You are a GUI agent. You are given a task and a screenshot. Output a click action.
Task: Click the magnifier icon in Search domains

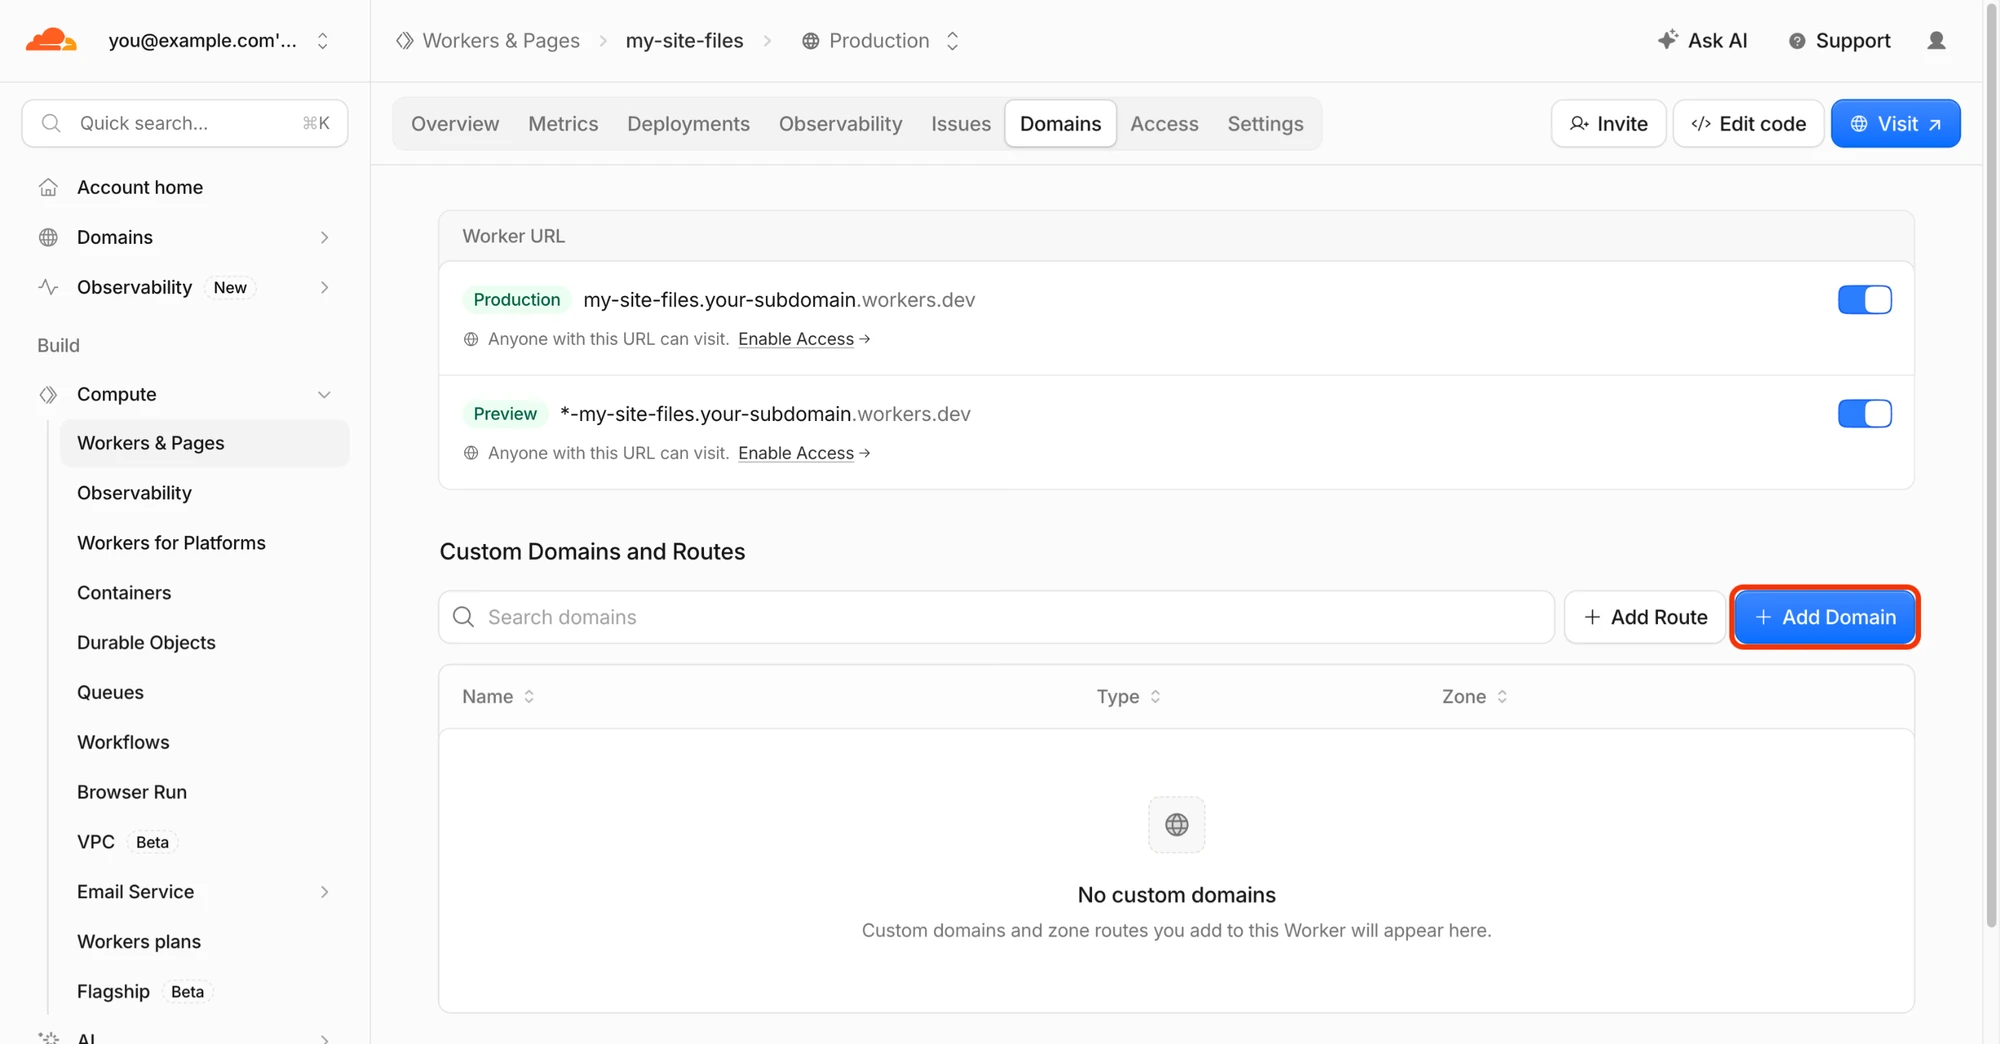click(x=463, y=617)
